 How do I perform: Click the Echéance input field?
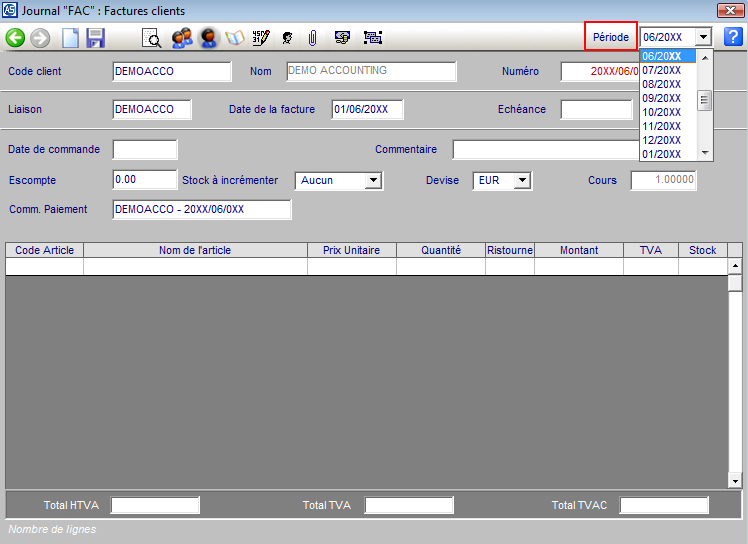pos(597,109)
